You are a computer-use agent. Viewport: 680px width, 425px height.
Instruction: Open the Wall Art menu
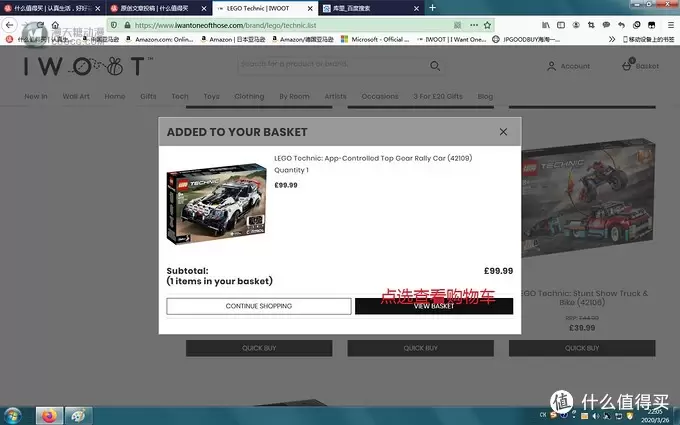click(76, 96)
